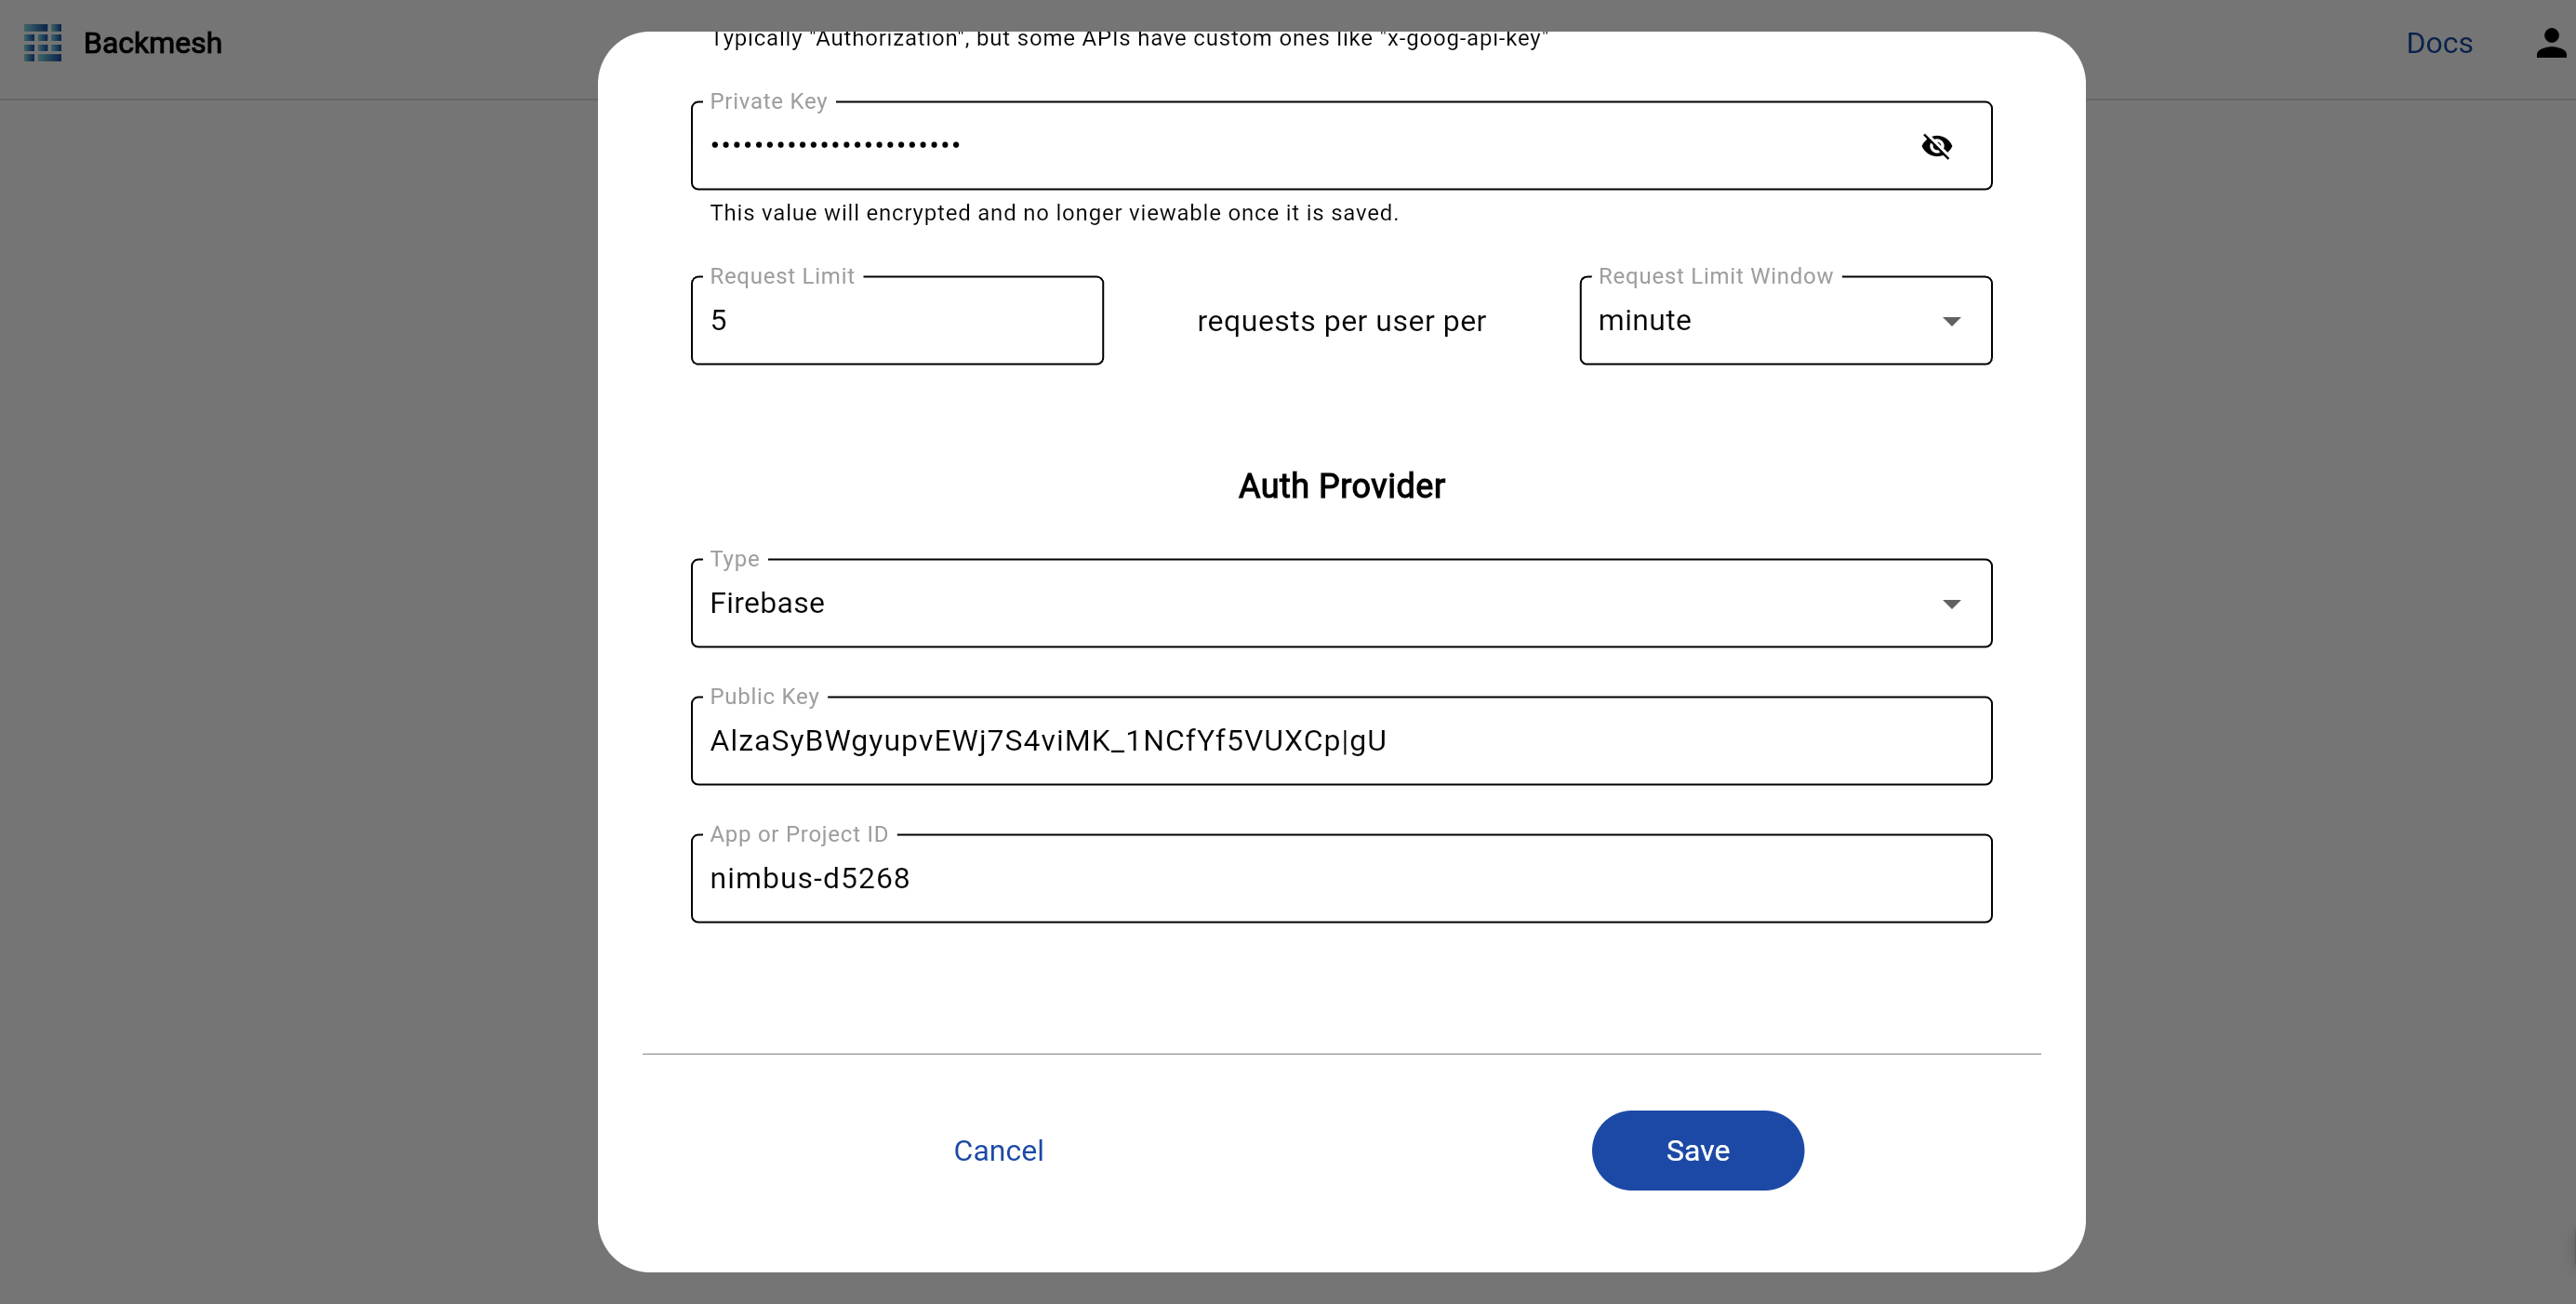
Task: Click the eye icon in Private Key field
Action: tap(1937, 146)
